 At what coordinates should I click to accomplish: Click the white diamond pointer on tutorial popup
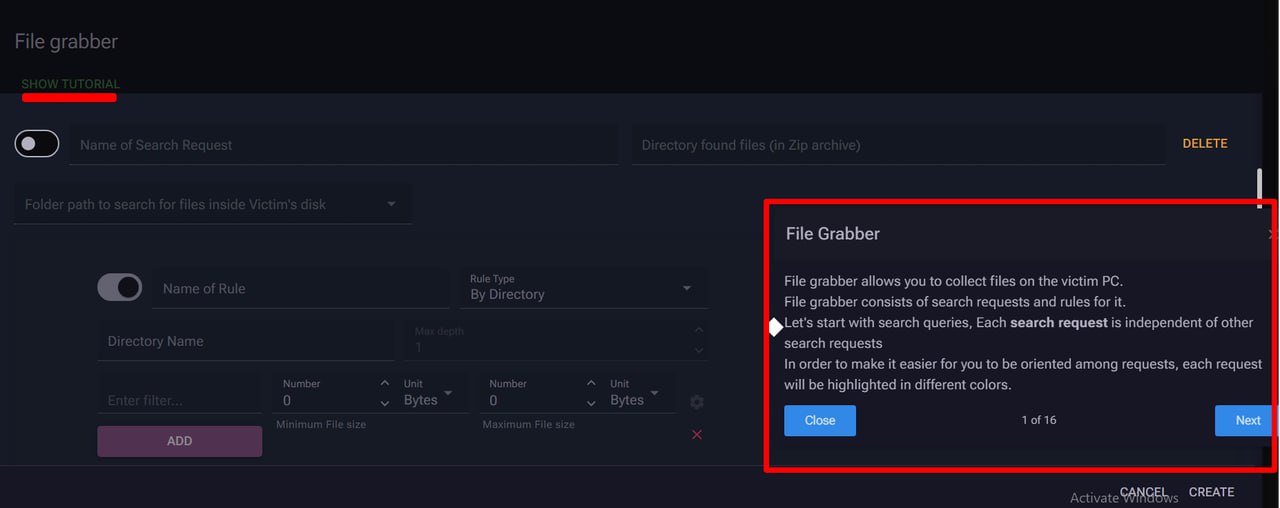(775, 327)
